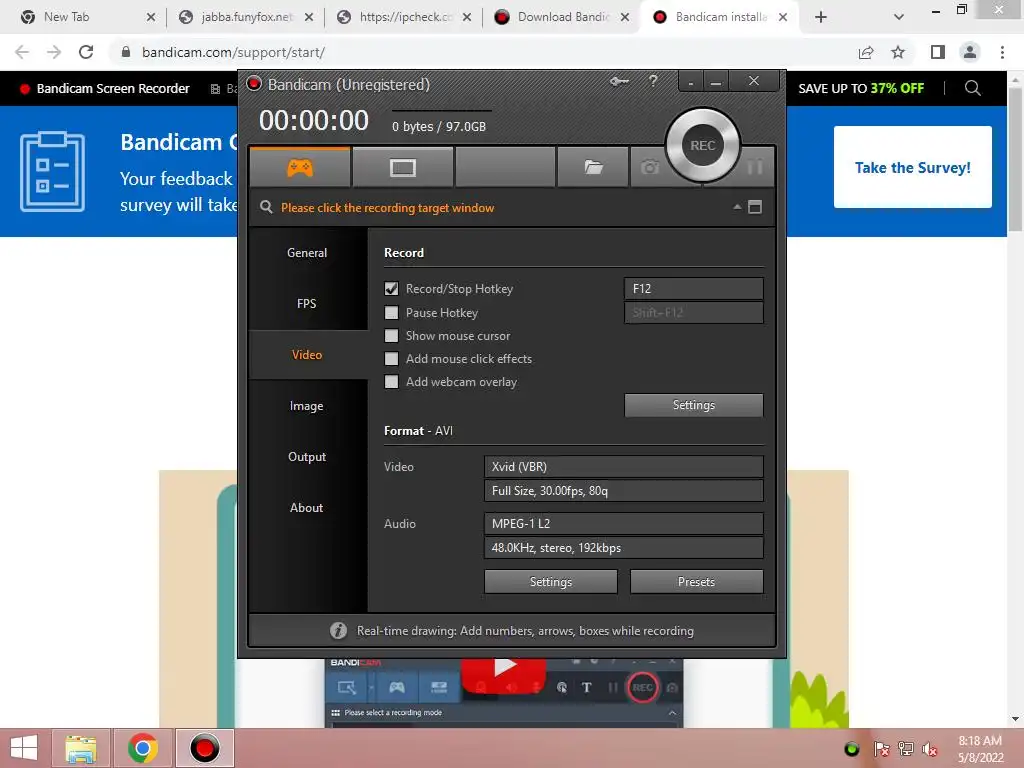Enable the Show mouse cursor checkbox
Viewport: 1024px width, 768px height.
tap(391, 336)
